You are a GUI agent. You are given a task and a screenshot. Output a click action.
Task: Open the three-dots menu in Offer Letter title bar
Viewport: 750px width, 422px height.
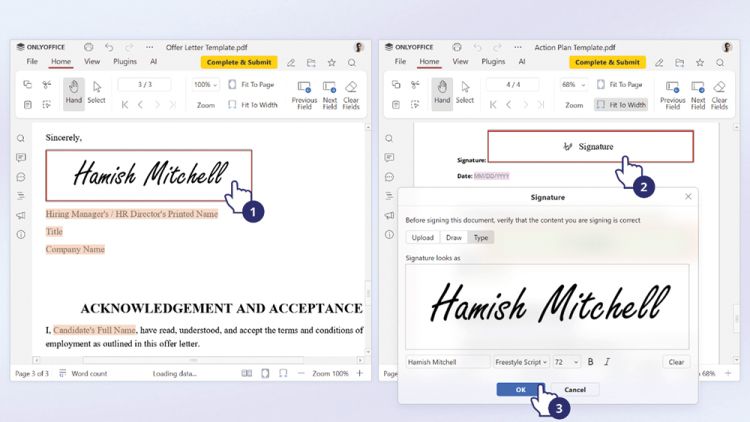tap(150, 47)
